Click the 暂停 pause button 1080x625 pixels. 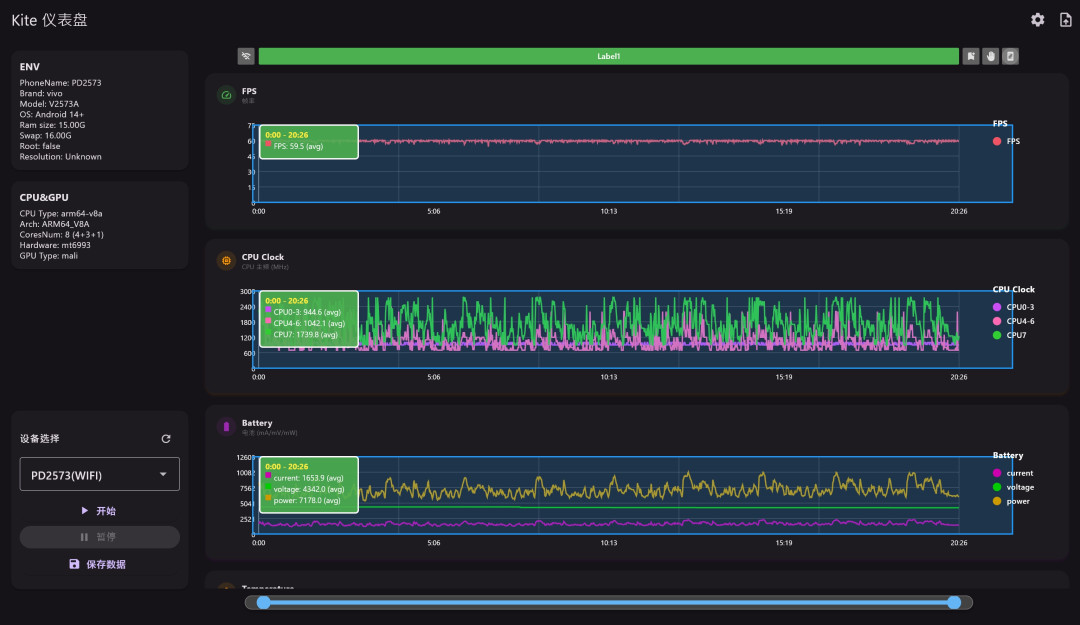coord(100,537)
